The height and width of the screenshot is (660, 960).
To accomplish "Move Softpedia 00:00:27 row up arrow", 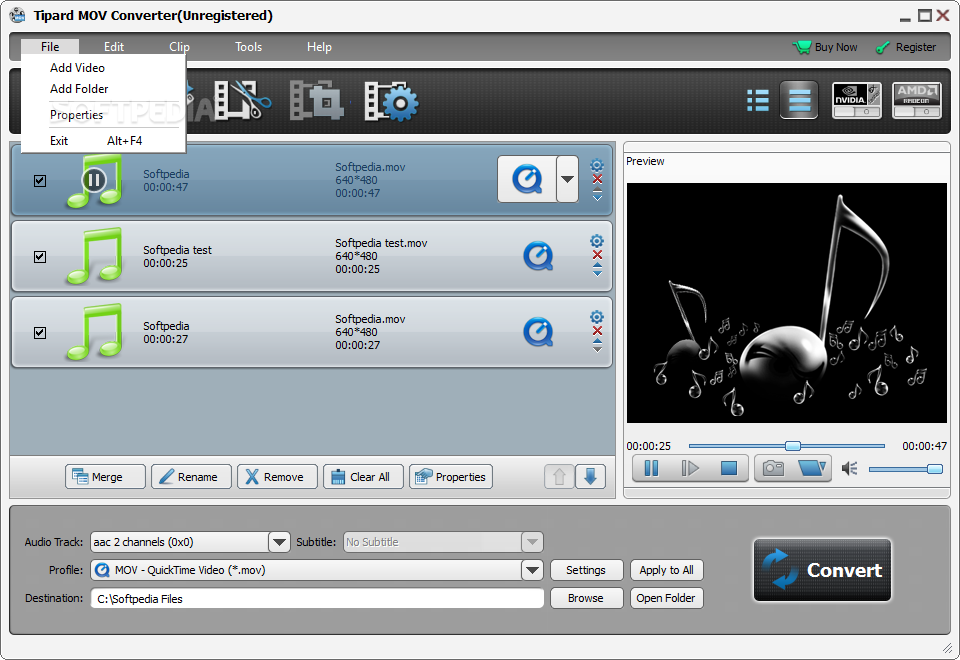I will coord(598,341).
